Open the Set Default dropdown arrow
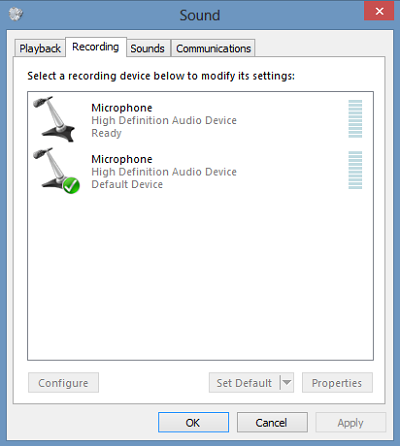The image size is (400, 446). pyautogui.click(x=287, y=382)
